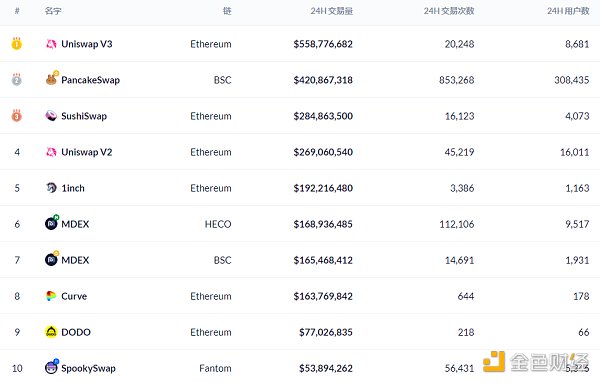Click the PancakeSwap pancake icon
The image size is (600, 383).
(x=51, y=79)
